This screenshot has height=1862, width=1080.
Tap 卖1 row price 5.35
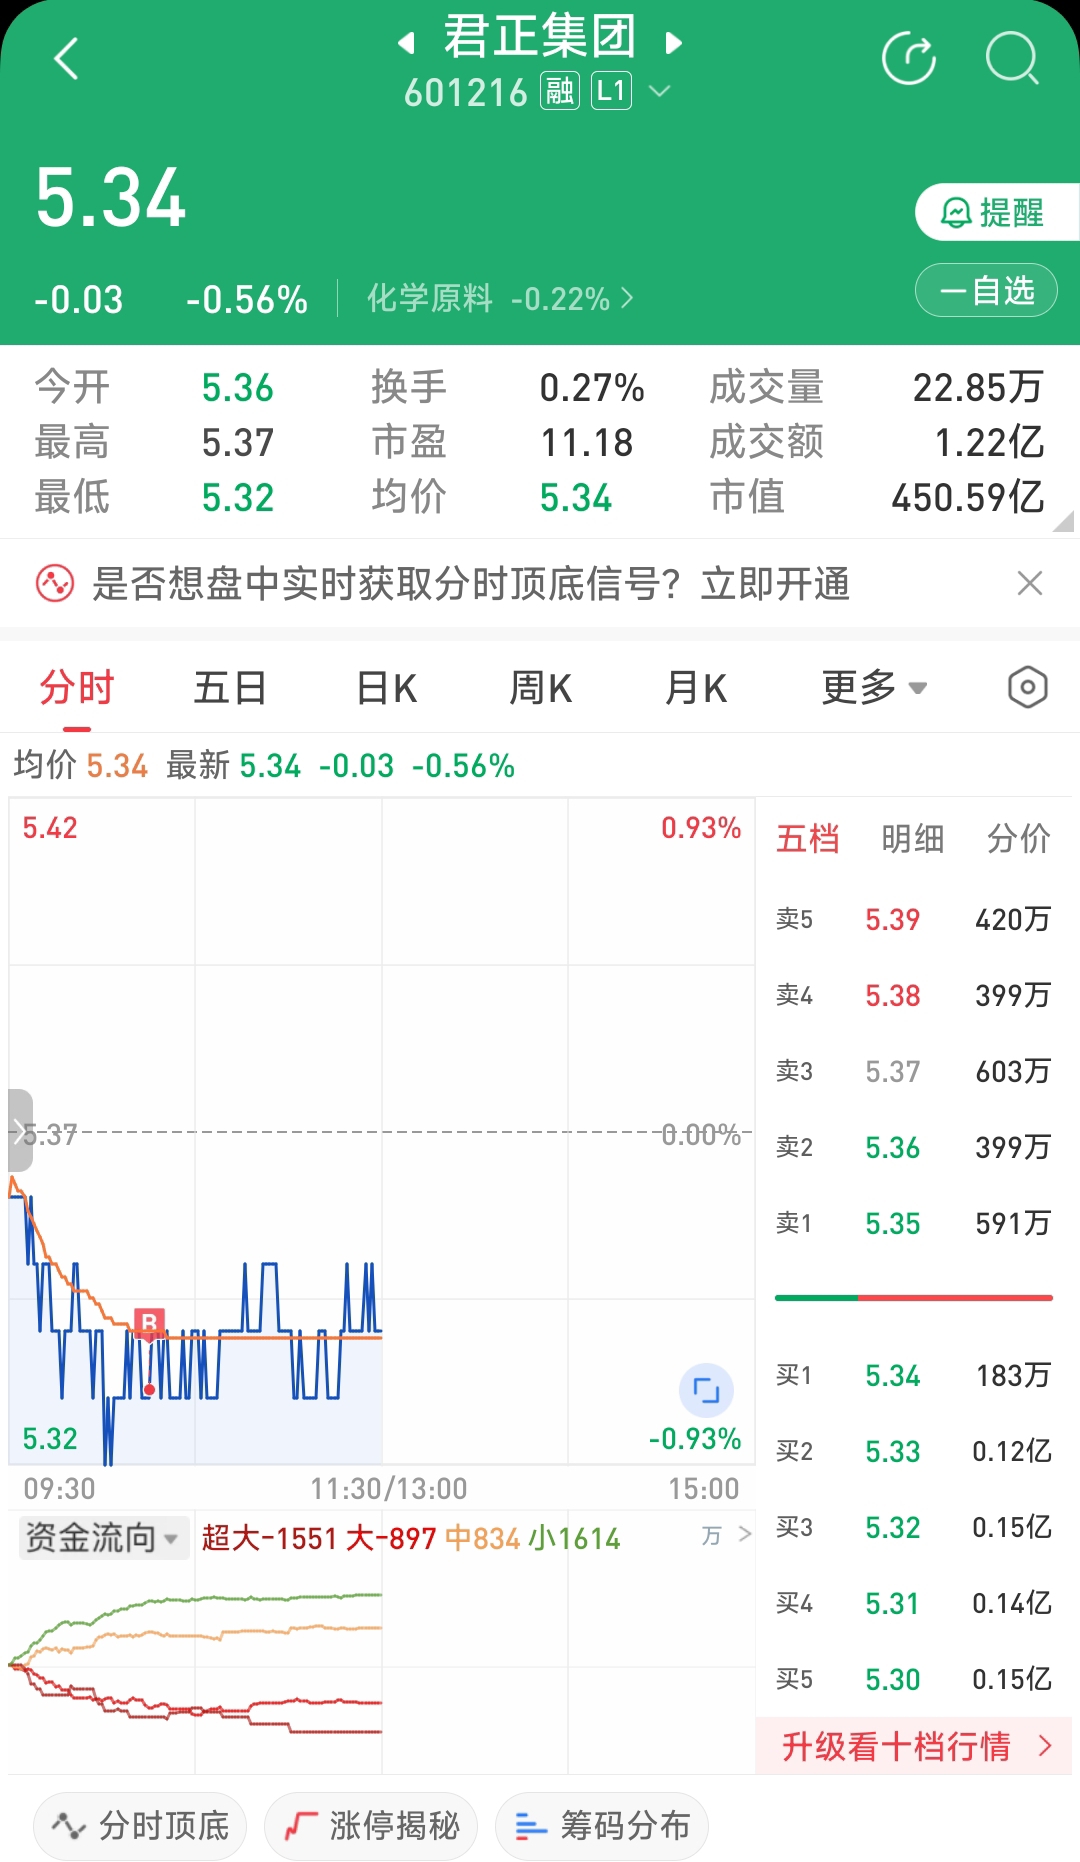coord(892,1223)
